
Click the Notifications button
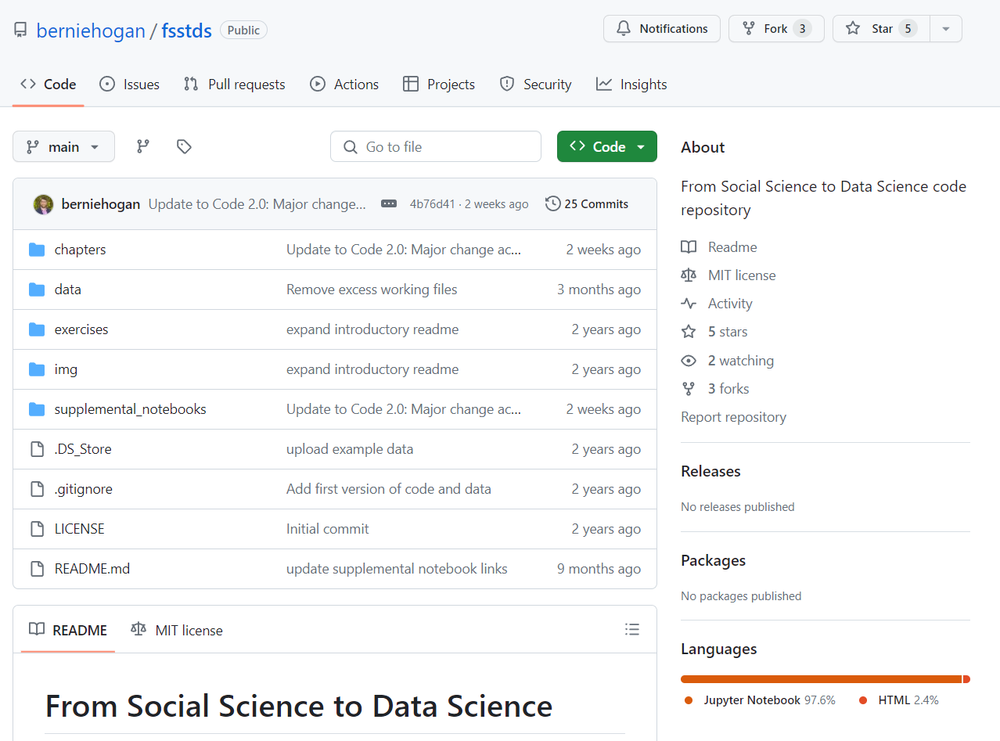(x=662, y=29)
